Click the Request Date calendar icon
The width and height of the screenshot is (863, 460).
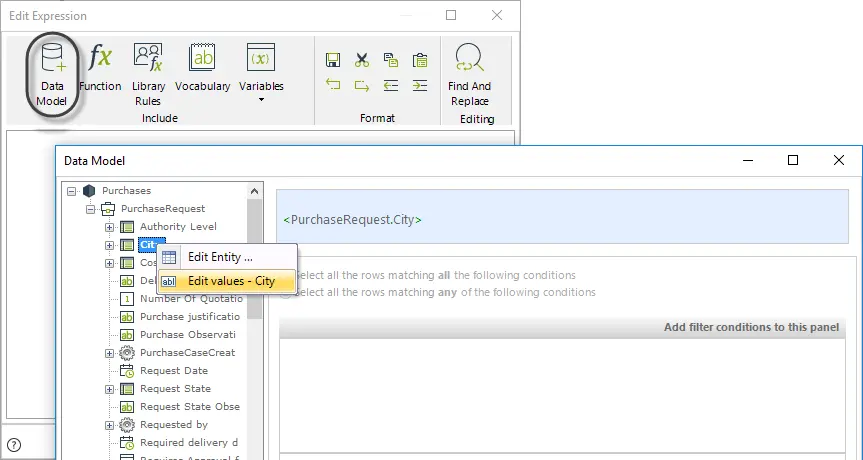point(127,371)
